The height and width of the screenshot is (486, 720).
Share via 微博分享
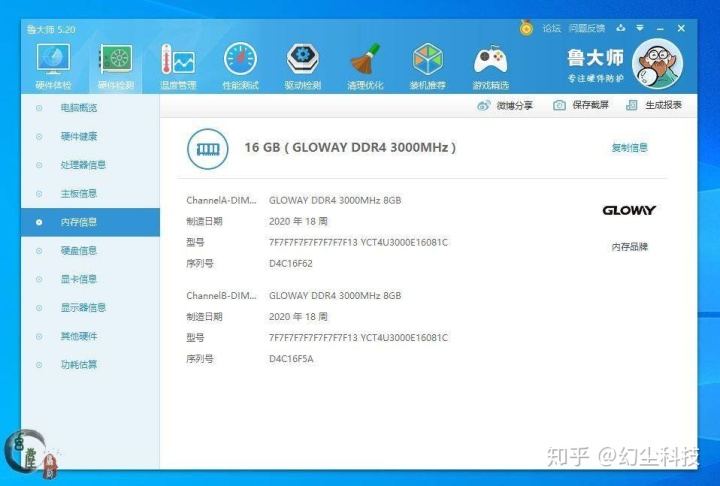click(514, 106)
